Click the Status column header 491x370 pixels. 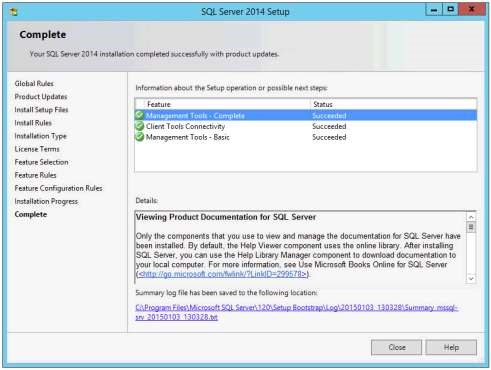point(393,104)
